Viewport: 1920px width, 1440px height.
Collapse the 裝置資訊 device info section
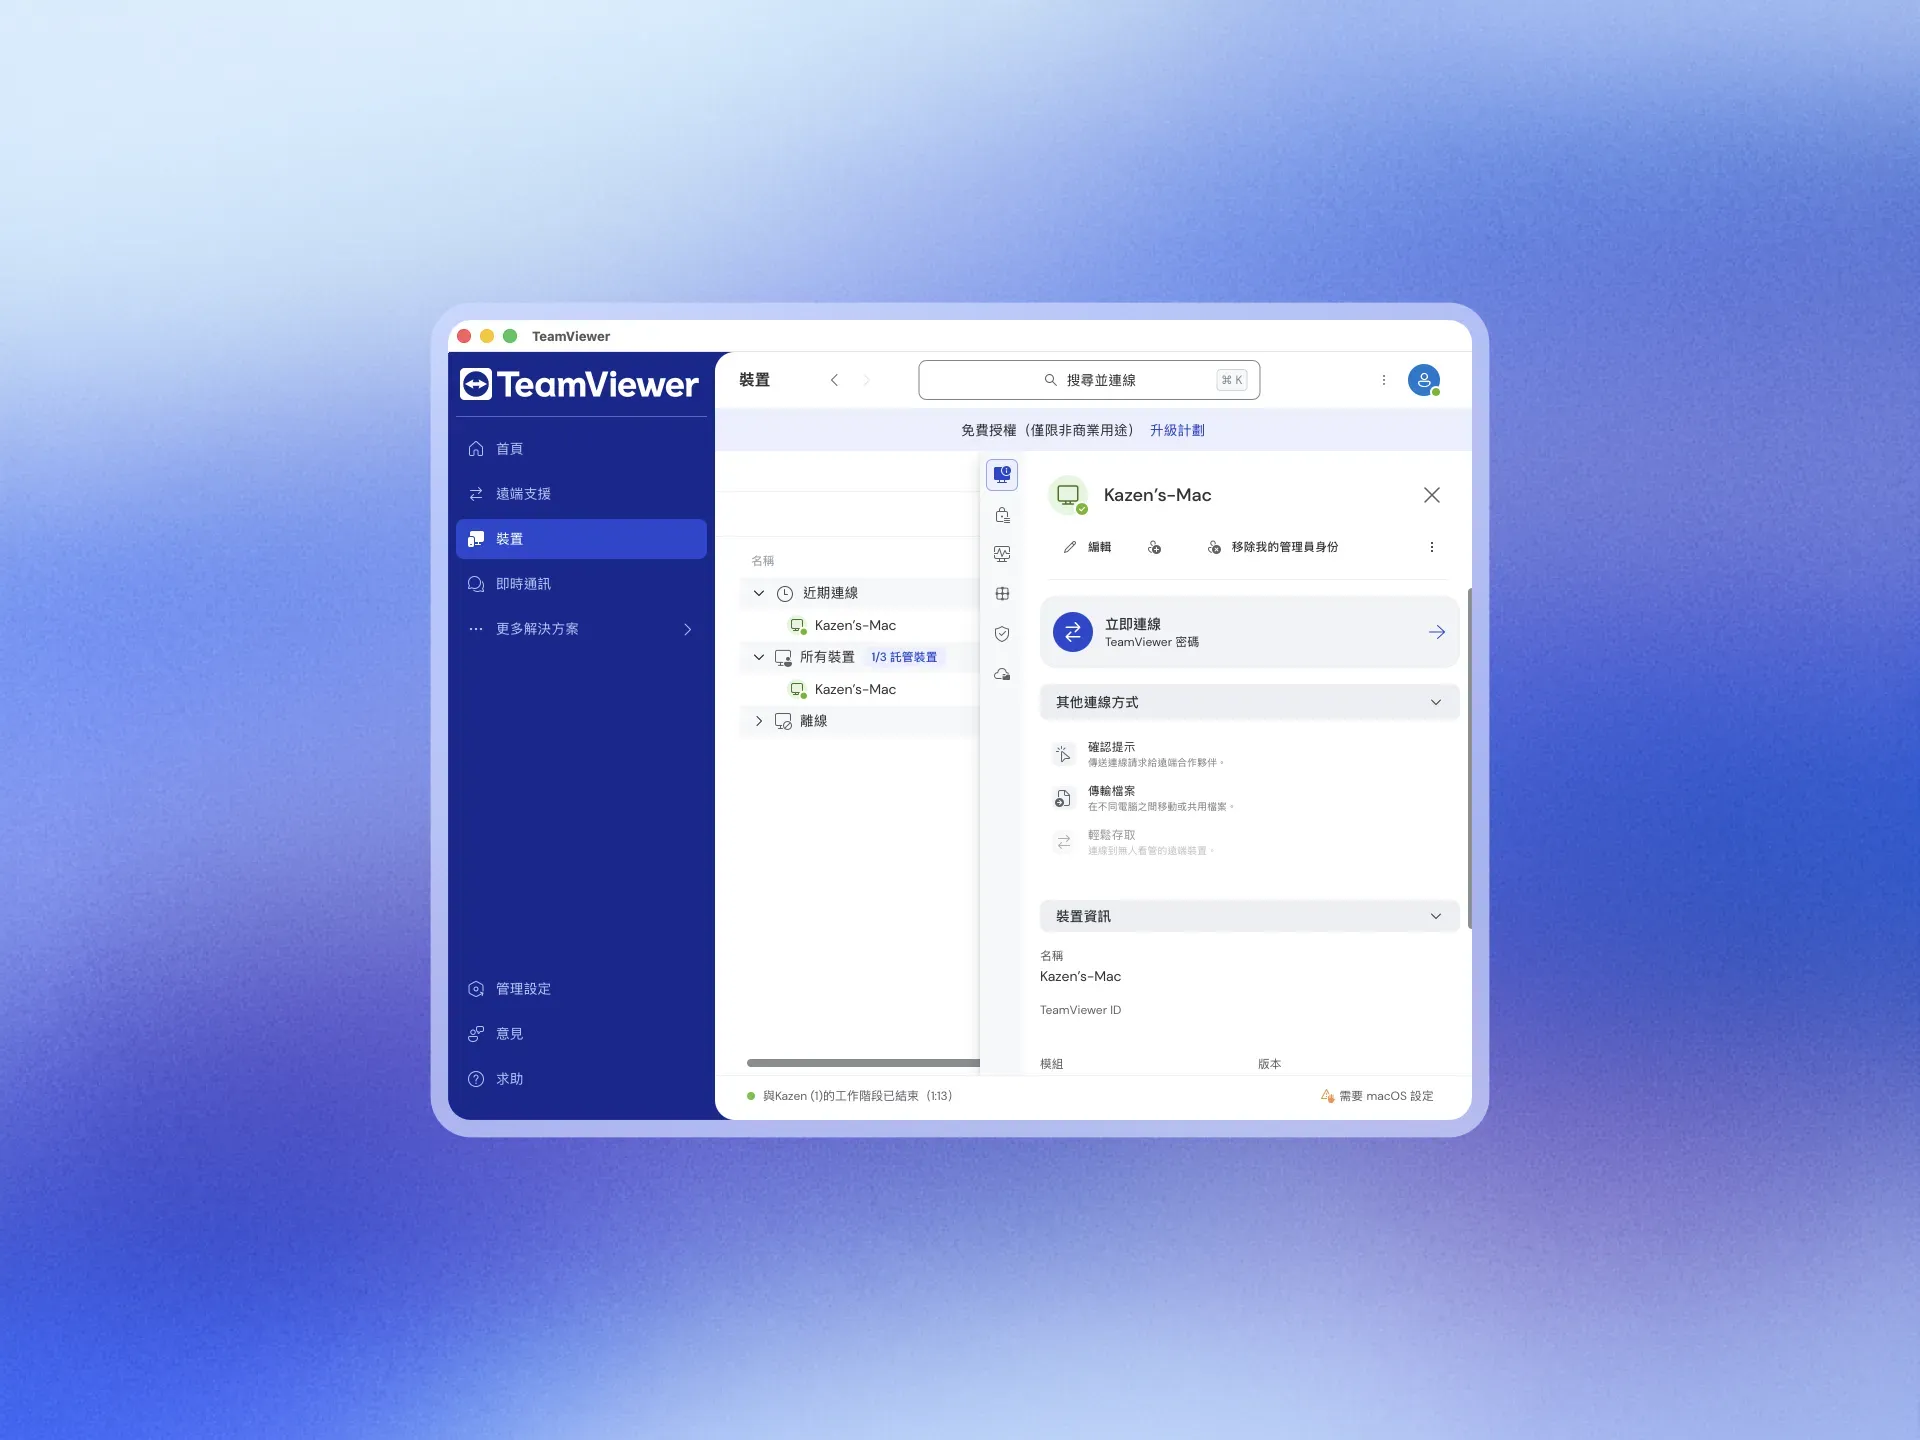click(x=1250, y=916)
